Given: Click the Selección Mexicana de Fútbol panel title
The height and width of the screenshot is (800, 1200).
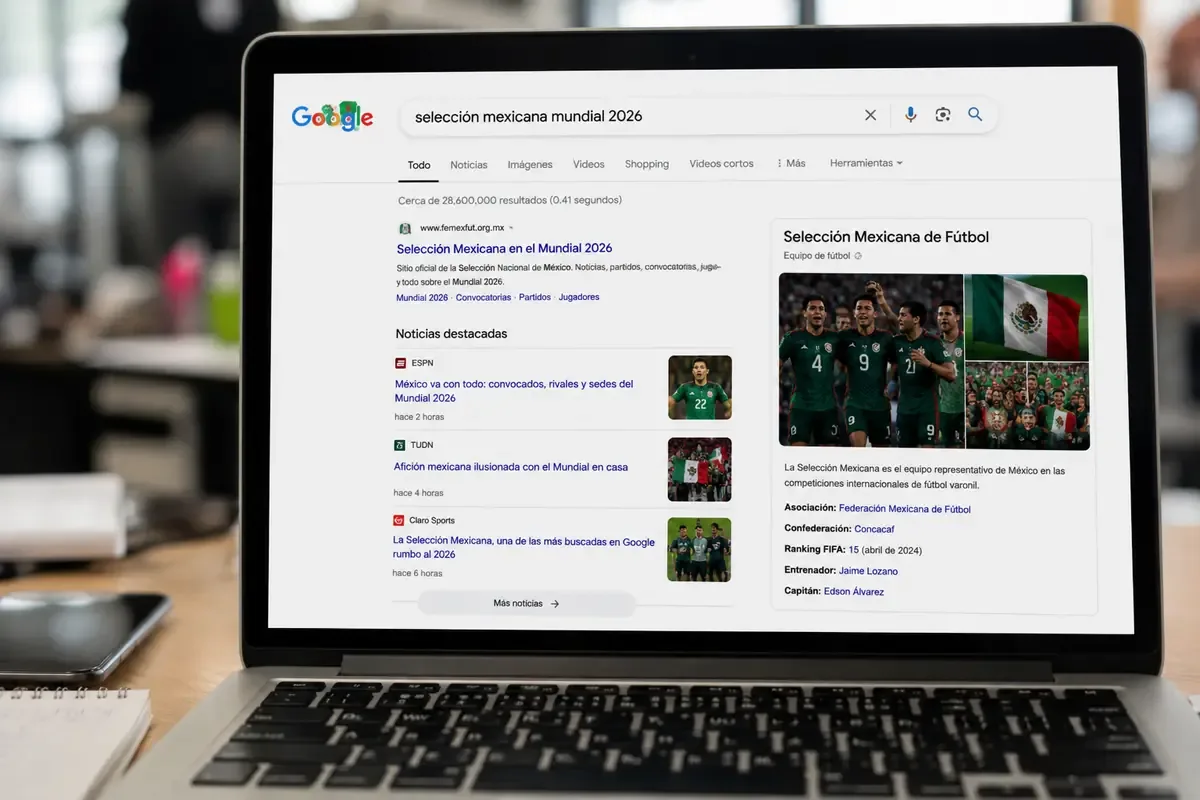Looking at the screenshot, I should pyautogui.click(x=886, y=237).
